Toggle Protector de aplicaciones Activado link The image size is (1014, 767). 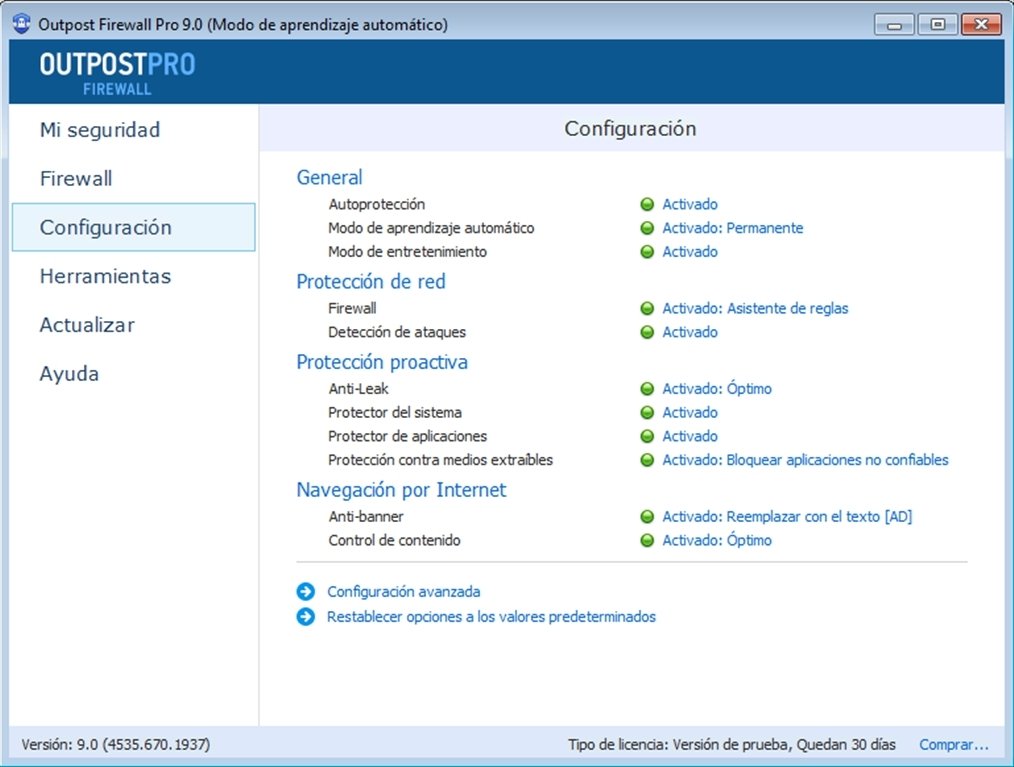pyautogui.click(x=689, y=437)
